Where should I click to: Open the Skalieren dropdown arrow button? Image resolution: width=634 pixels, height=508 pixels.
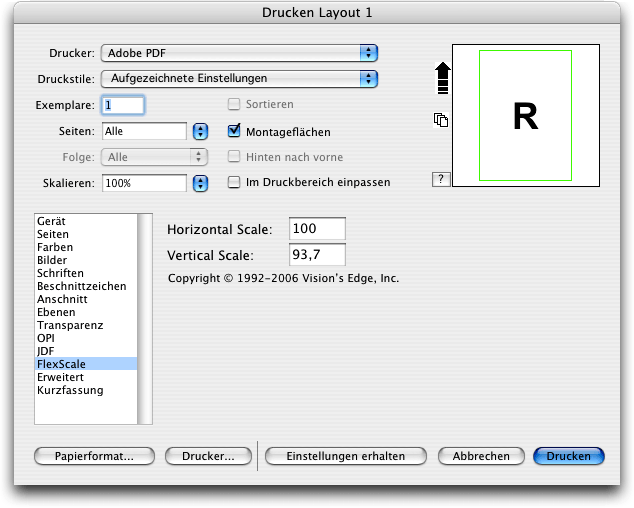(200, 183)
